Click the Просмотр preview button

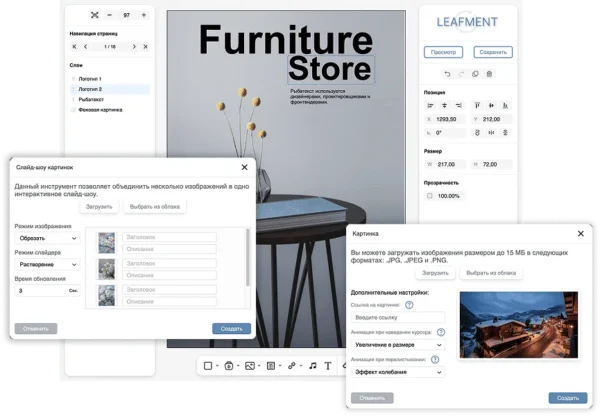[441, 51]
